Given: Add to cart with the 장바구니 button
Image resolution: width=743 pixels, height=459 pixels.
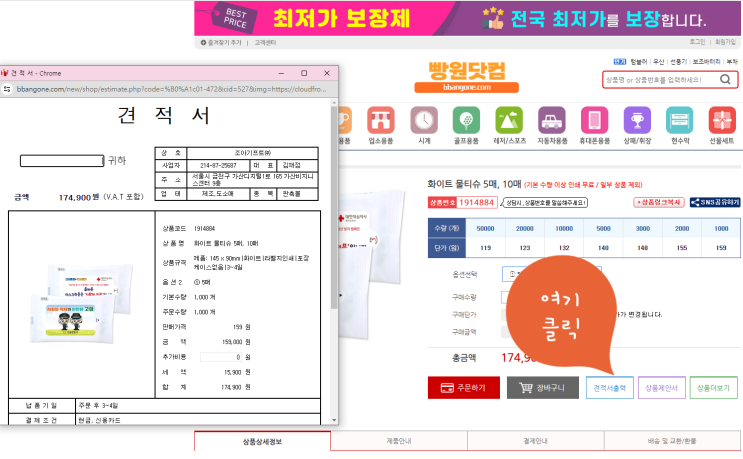Looking at the screenshot, I should (543, 387).
